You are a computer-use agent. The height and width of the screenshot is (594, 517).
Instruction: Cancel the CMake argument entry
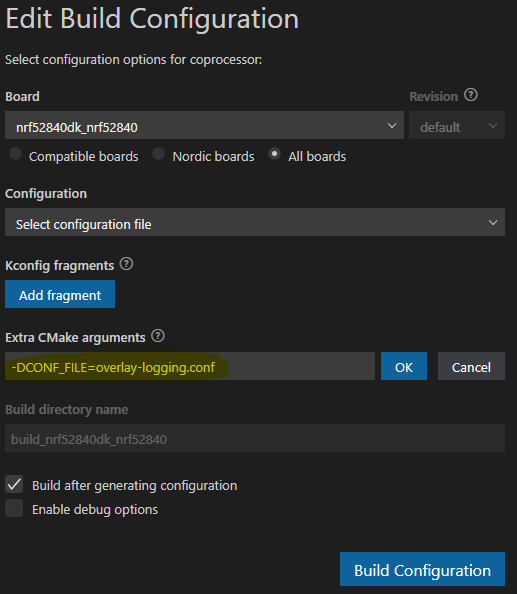(x=471, y=366)
